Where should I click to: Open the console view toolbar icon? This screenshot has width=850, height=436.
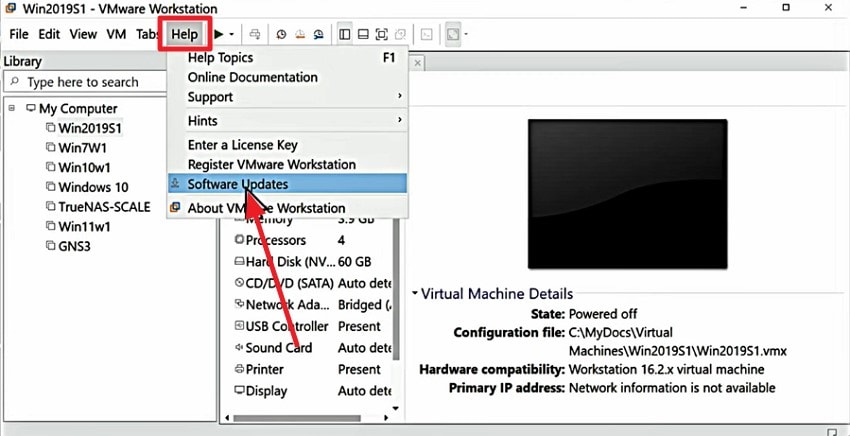tap(427, 34)
